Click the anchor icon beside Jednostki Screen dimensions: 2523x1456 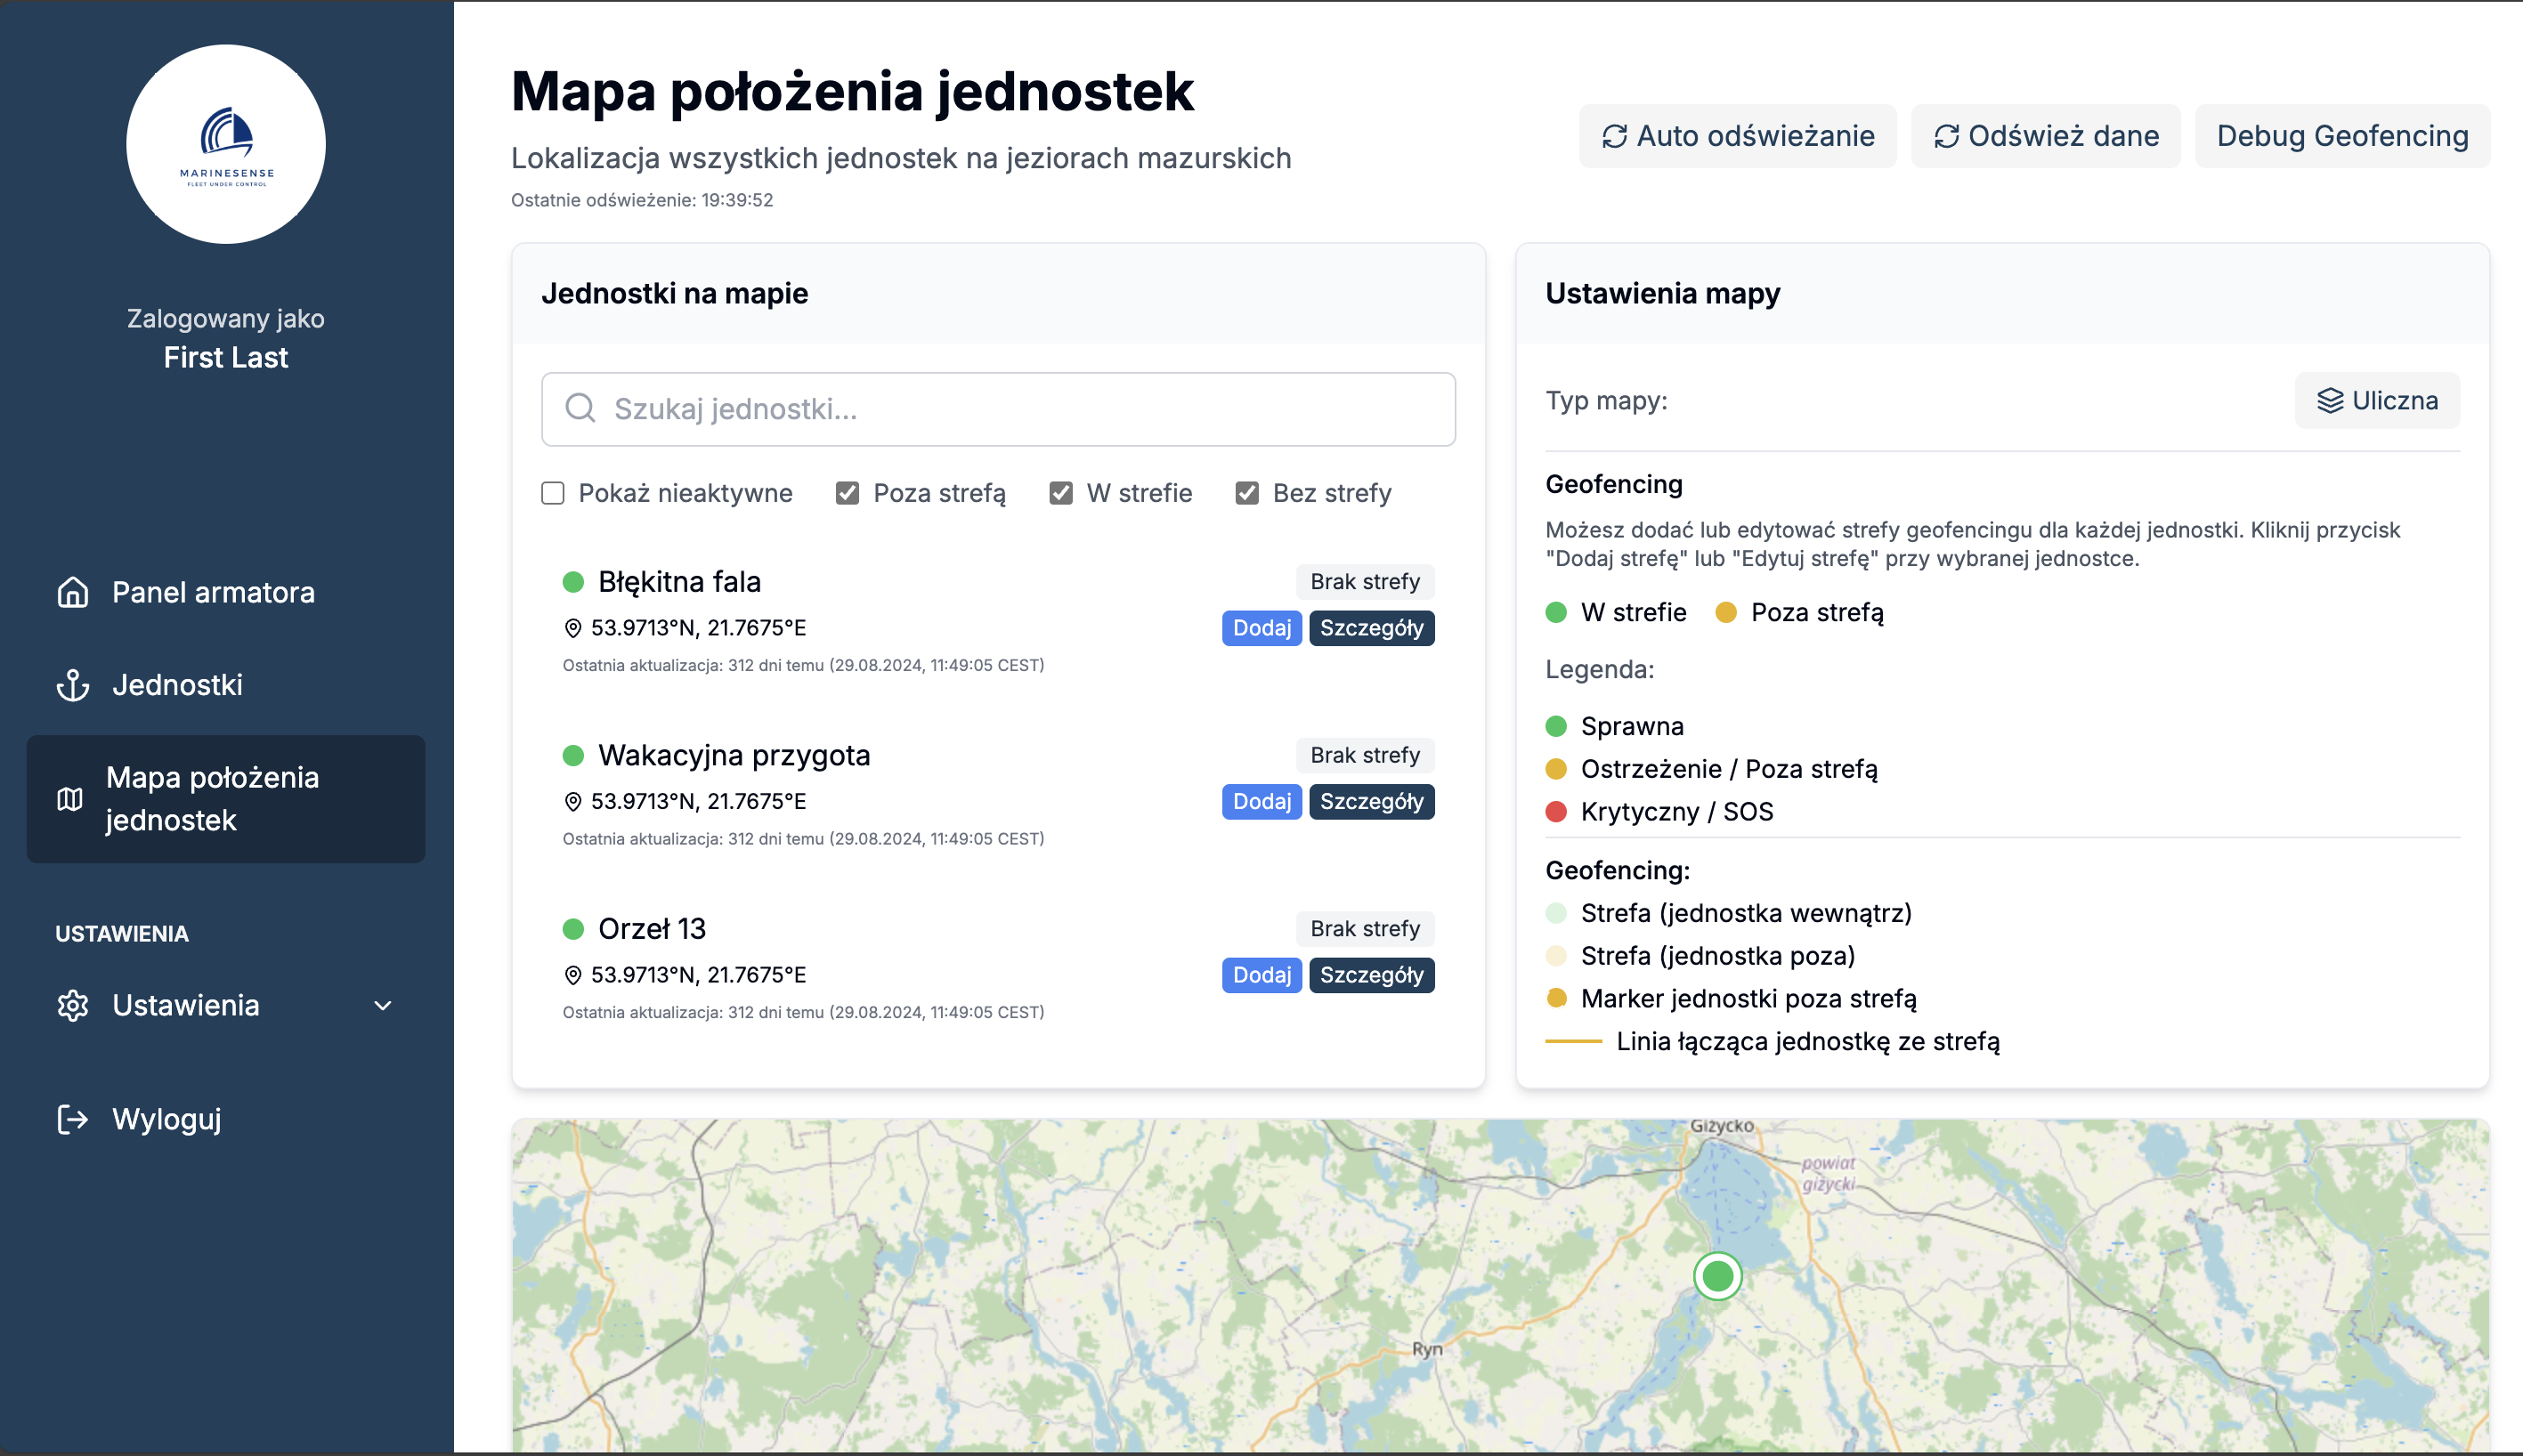[x=73, y=685]
